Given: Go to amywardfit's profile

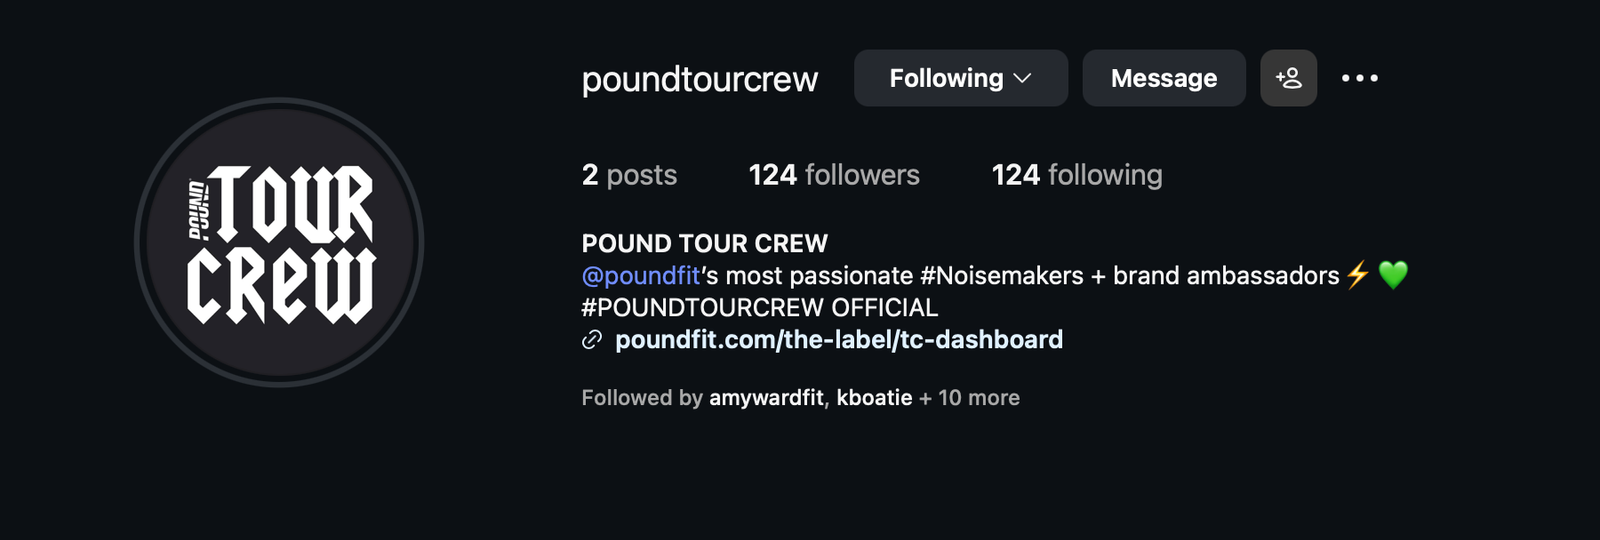Looking at the screenshot, I should [x=766, y=398].
